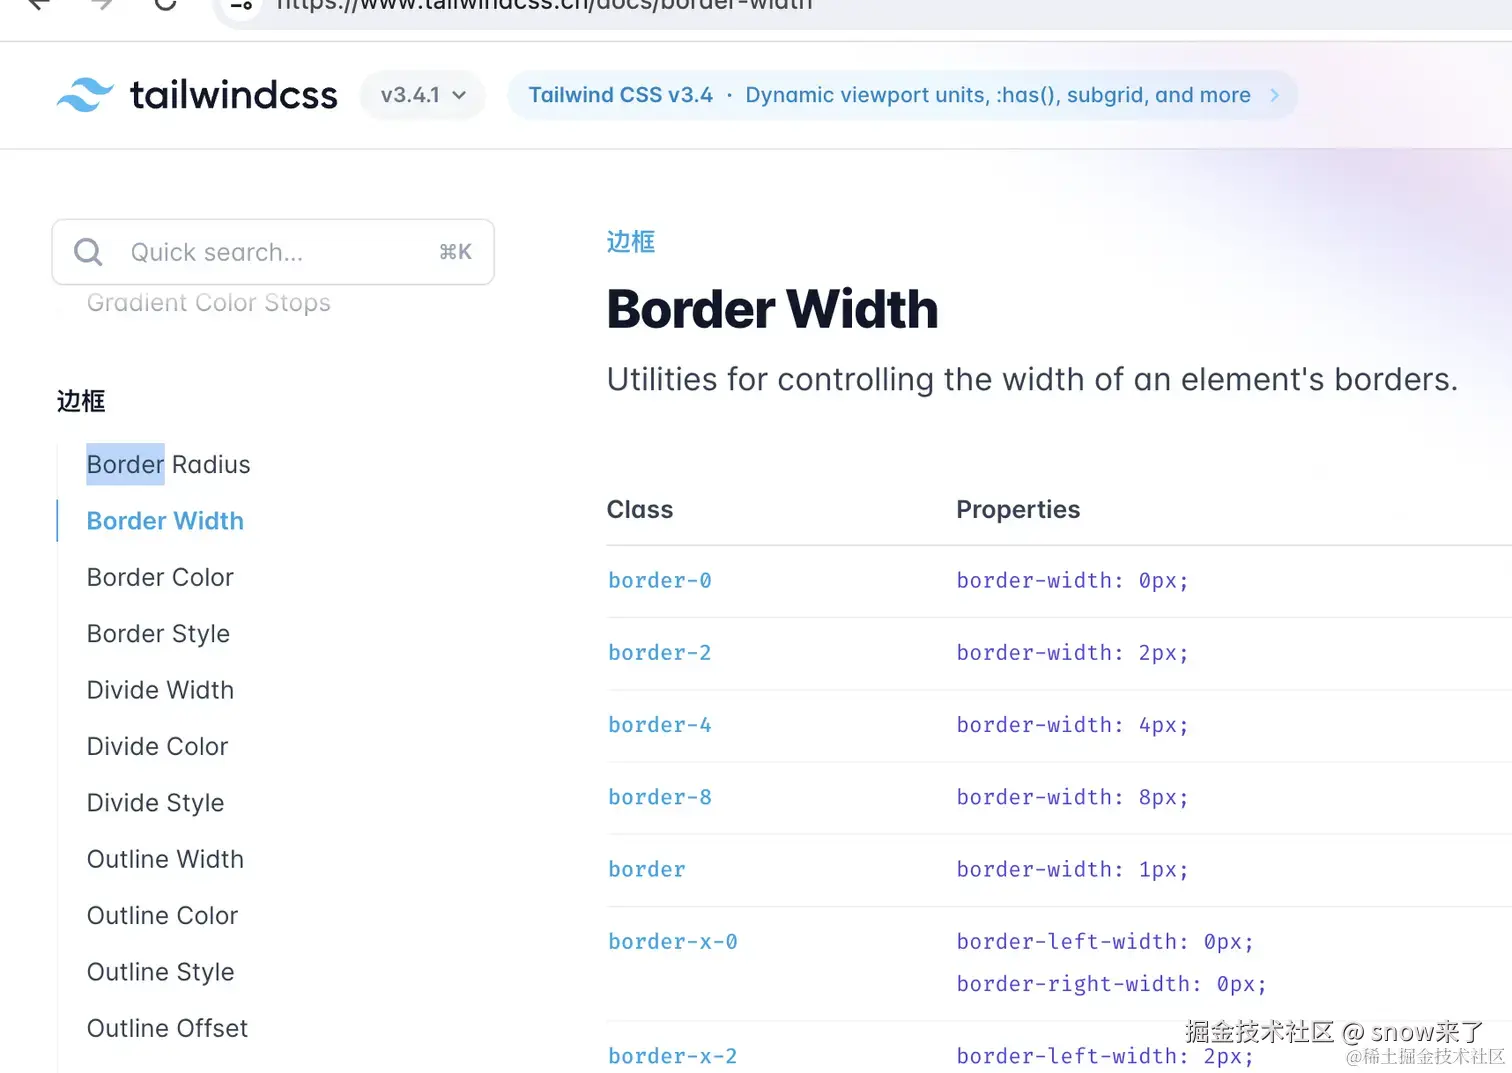Click the blue 边框 breadcrumb above title
Screen dimensions: 1512x1073
coord(631,242)
